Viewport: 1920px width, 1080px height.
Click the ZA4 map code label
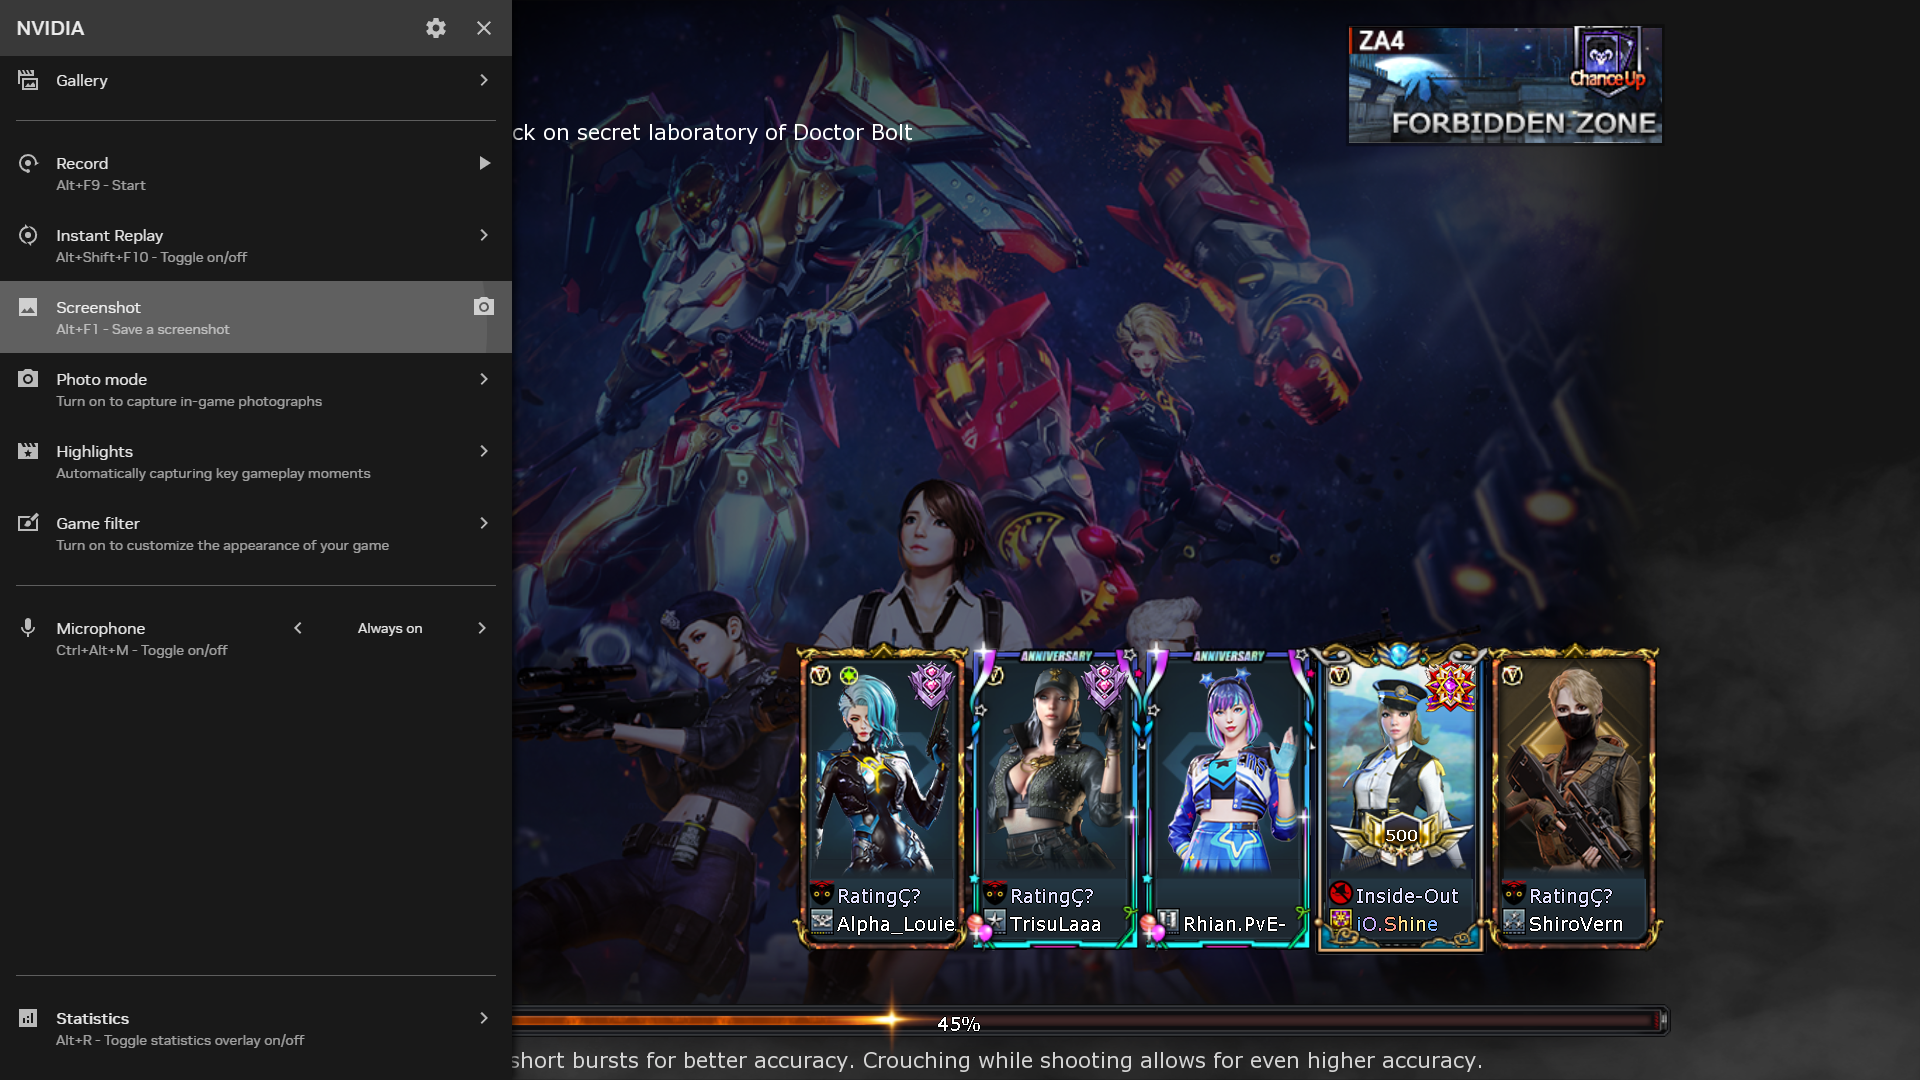click(1382, 41)
